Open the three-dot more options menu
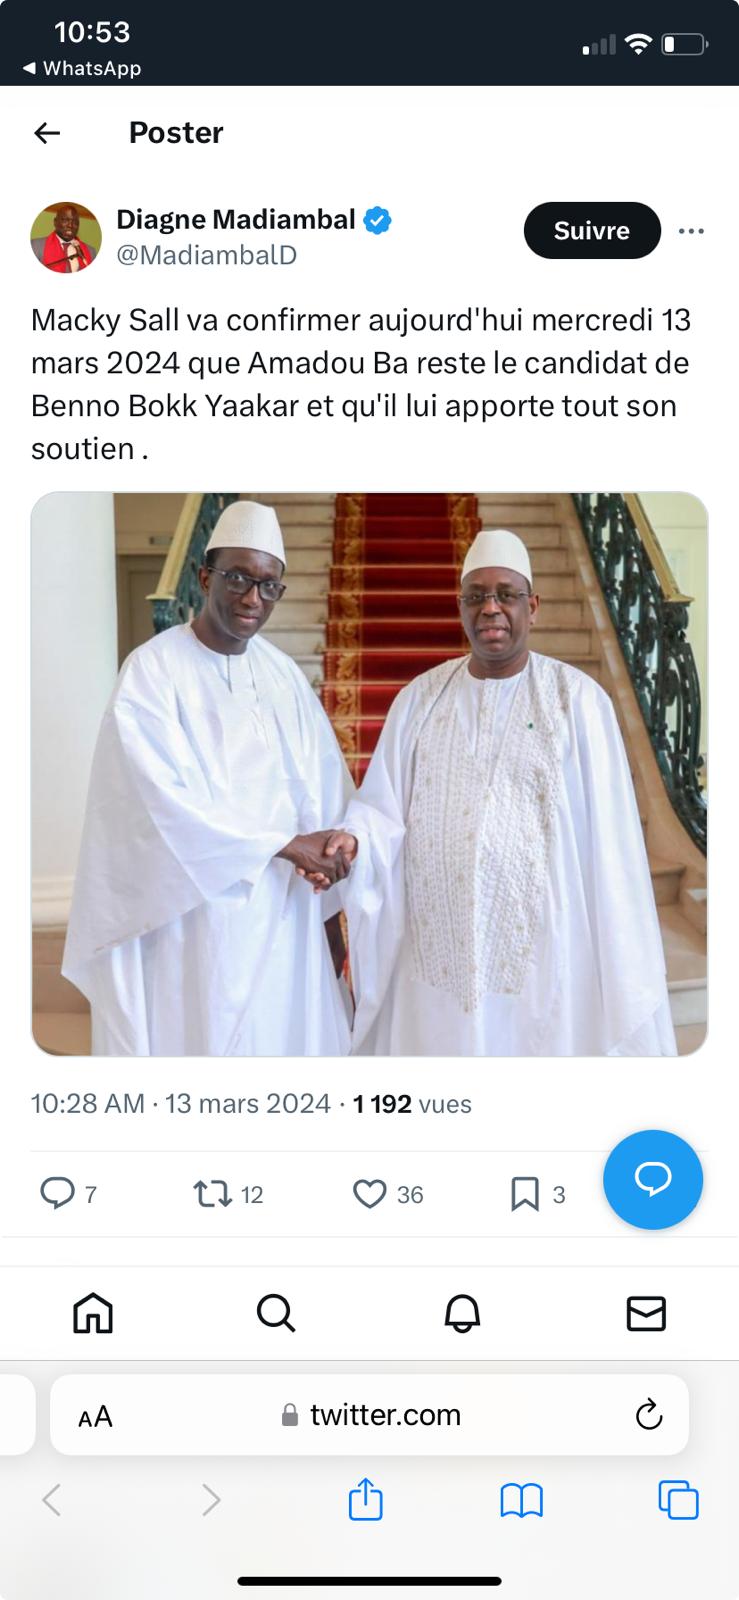Screen dimensions: 739x1600 pos(691,231)
